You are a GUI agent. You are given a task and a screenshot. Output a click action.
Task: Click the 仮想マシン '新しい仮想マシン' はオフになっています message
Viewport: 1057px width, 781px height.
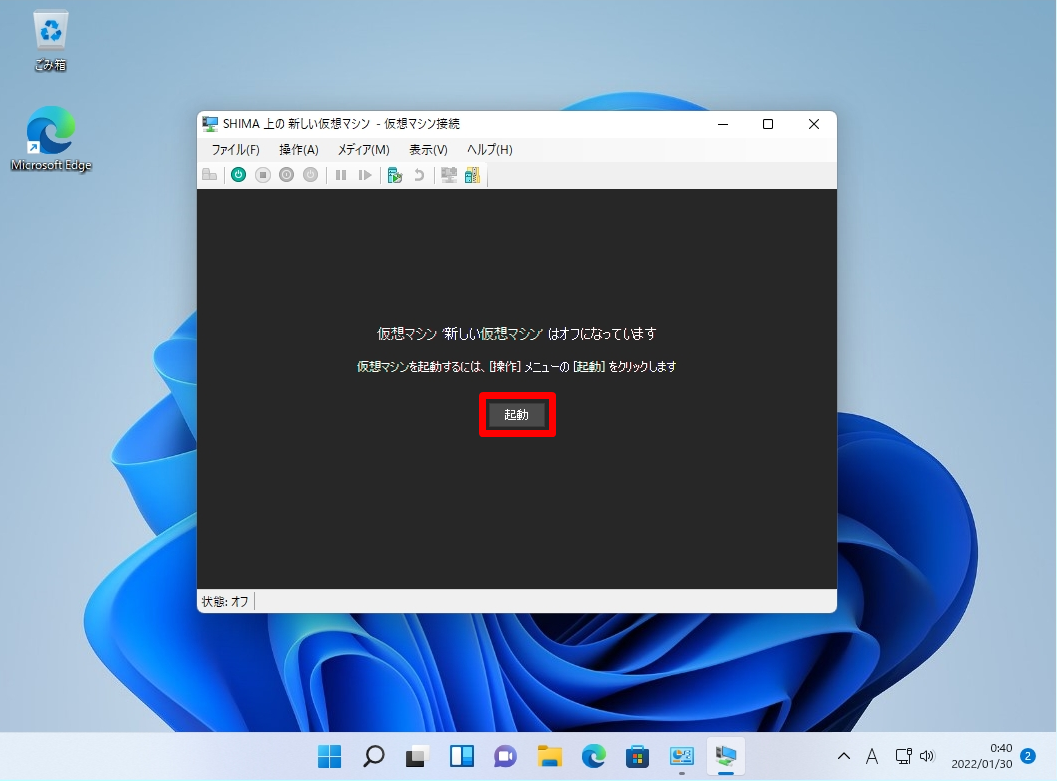tap(516, 334)
